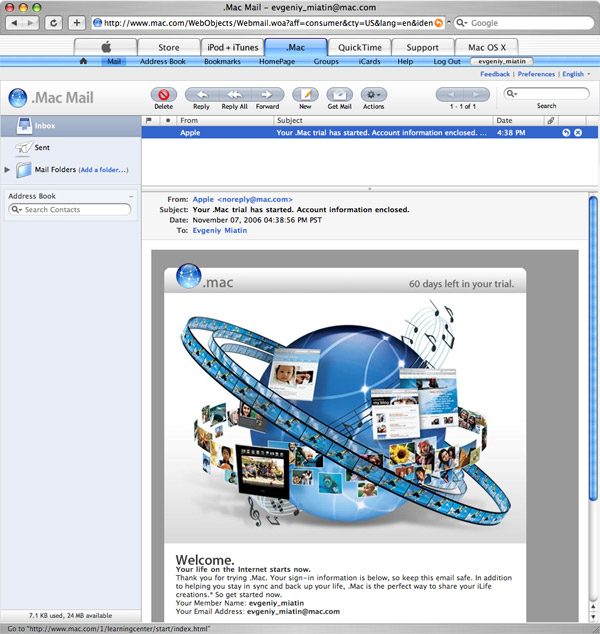
Task: Click Add a folder link
Action: pos(103,170)
